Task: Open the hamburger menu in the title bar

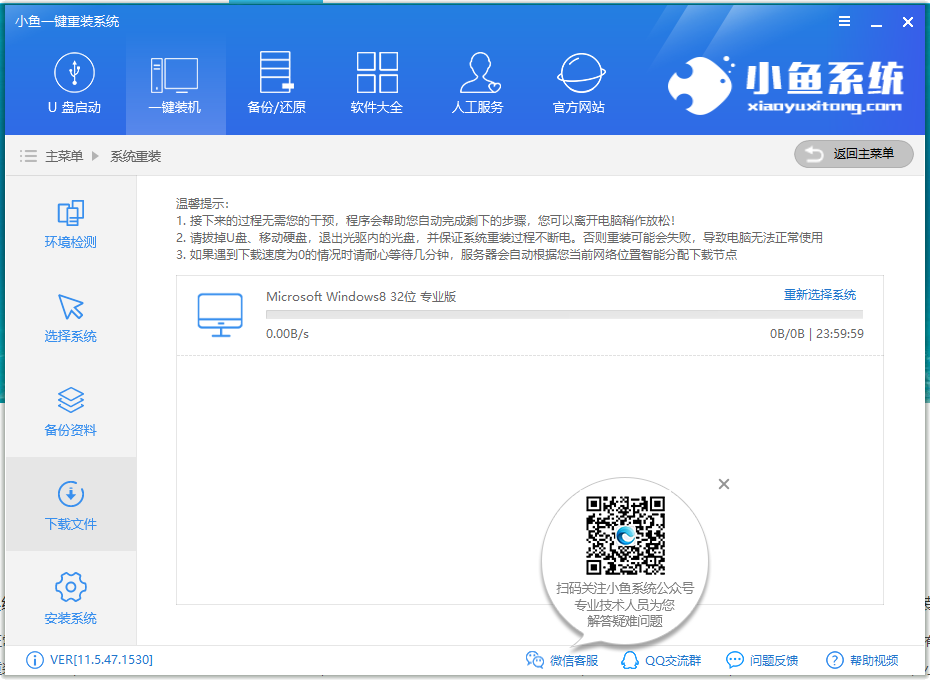Action: pos(845,21)
